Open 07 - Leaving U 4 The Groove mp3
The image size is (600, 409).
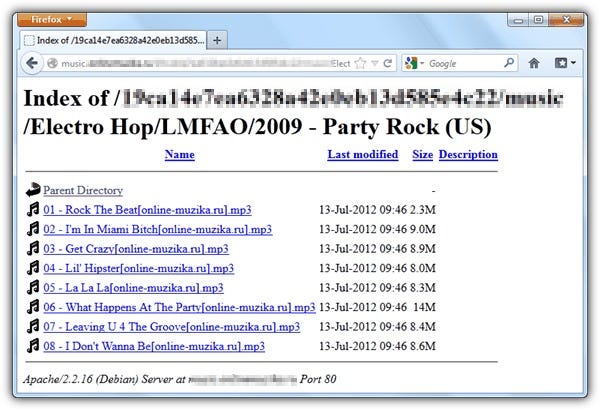click(x=171, y=327)
